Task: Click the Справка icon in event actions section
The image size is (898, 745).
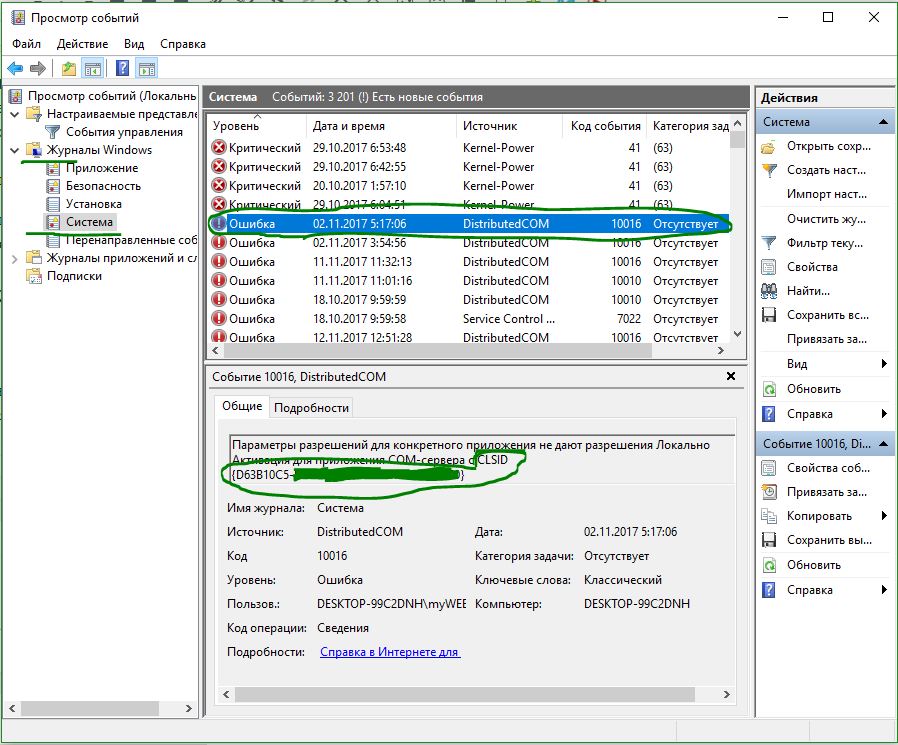Action: point(769,590)
